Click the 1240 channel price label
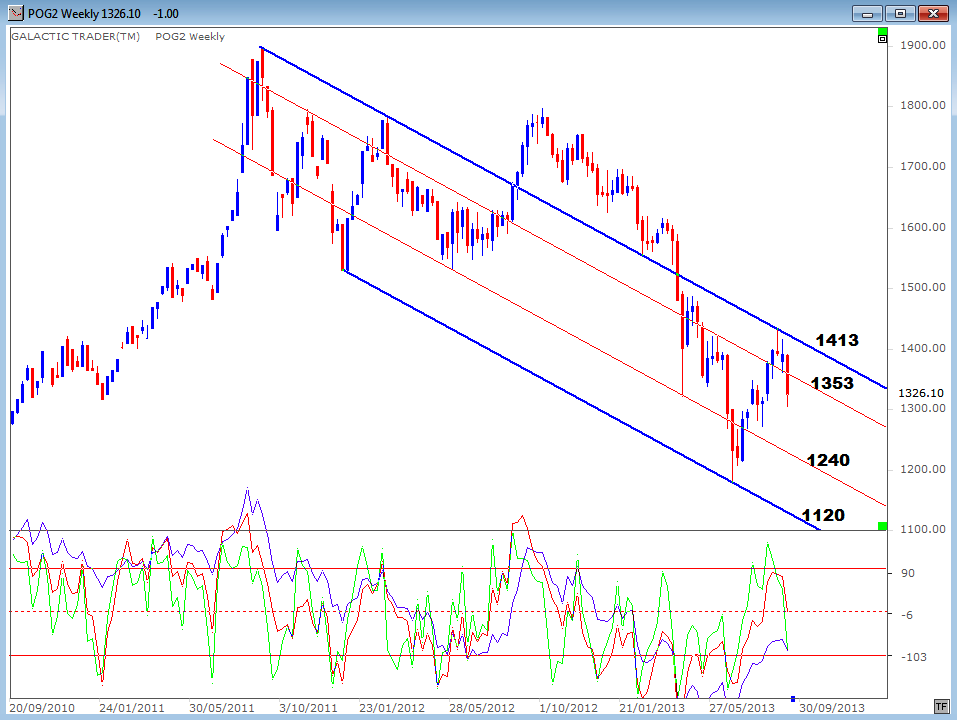 point(828,460)
